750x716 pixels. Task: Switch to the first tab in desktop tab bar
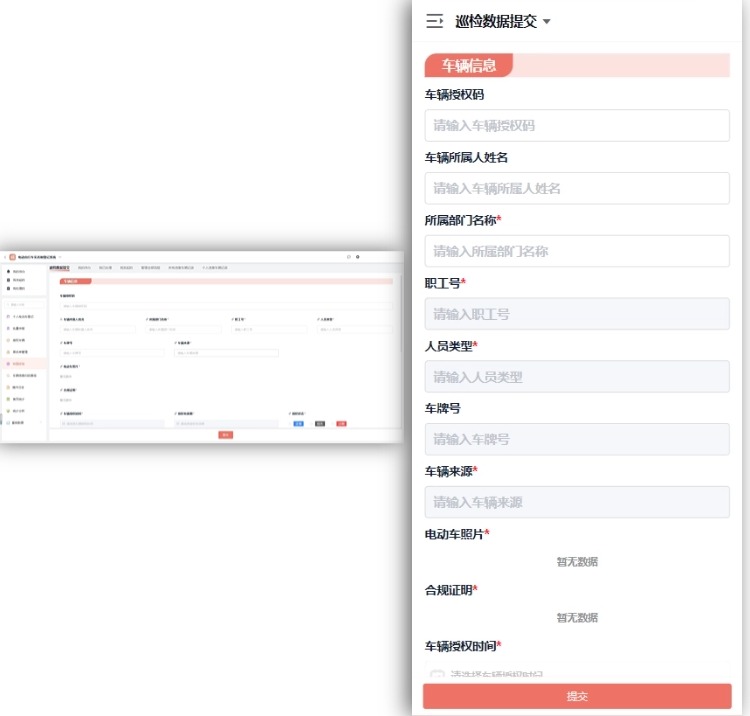59,268
